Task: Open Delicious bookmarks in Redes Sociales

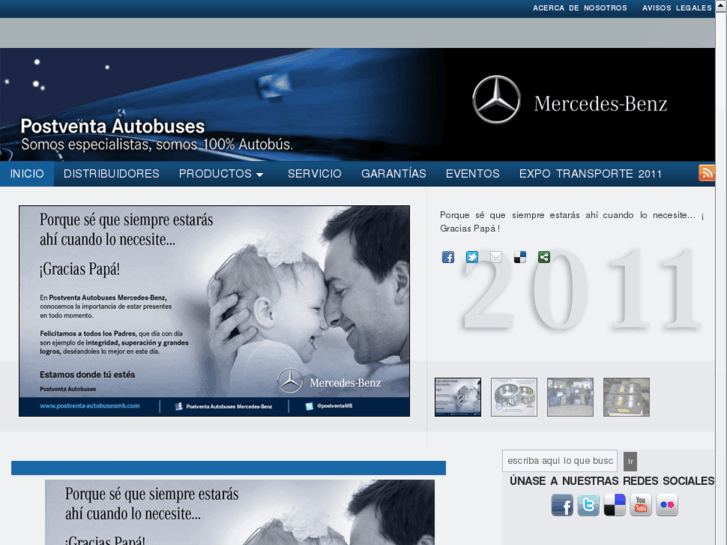Action: coord(614,505)
